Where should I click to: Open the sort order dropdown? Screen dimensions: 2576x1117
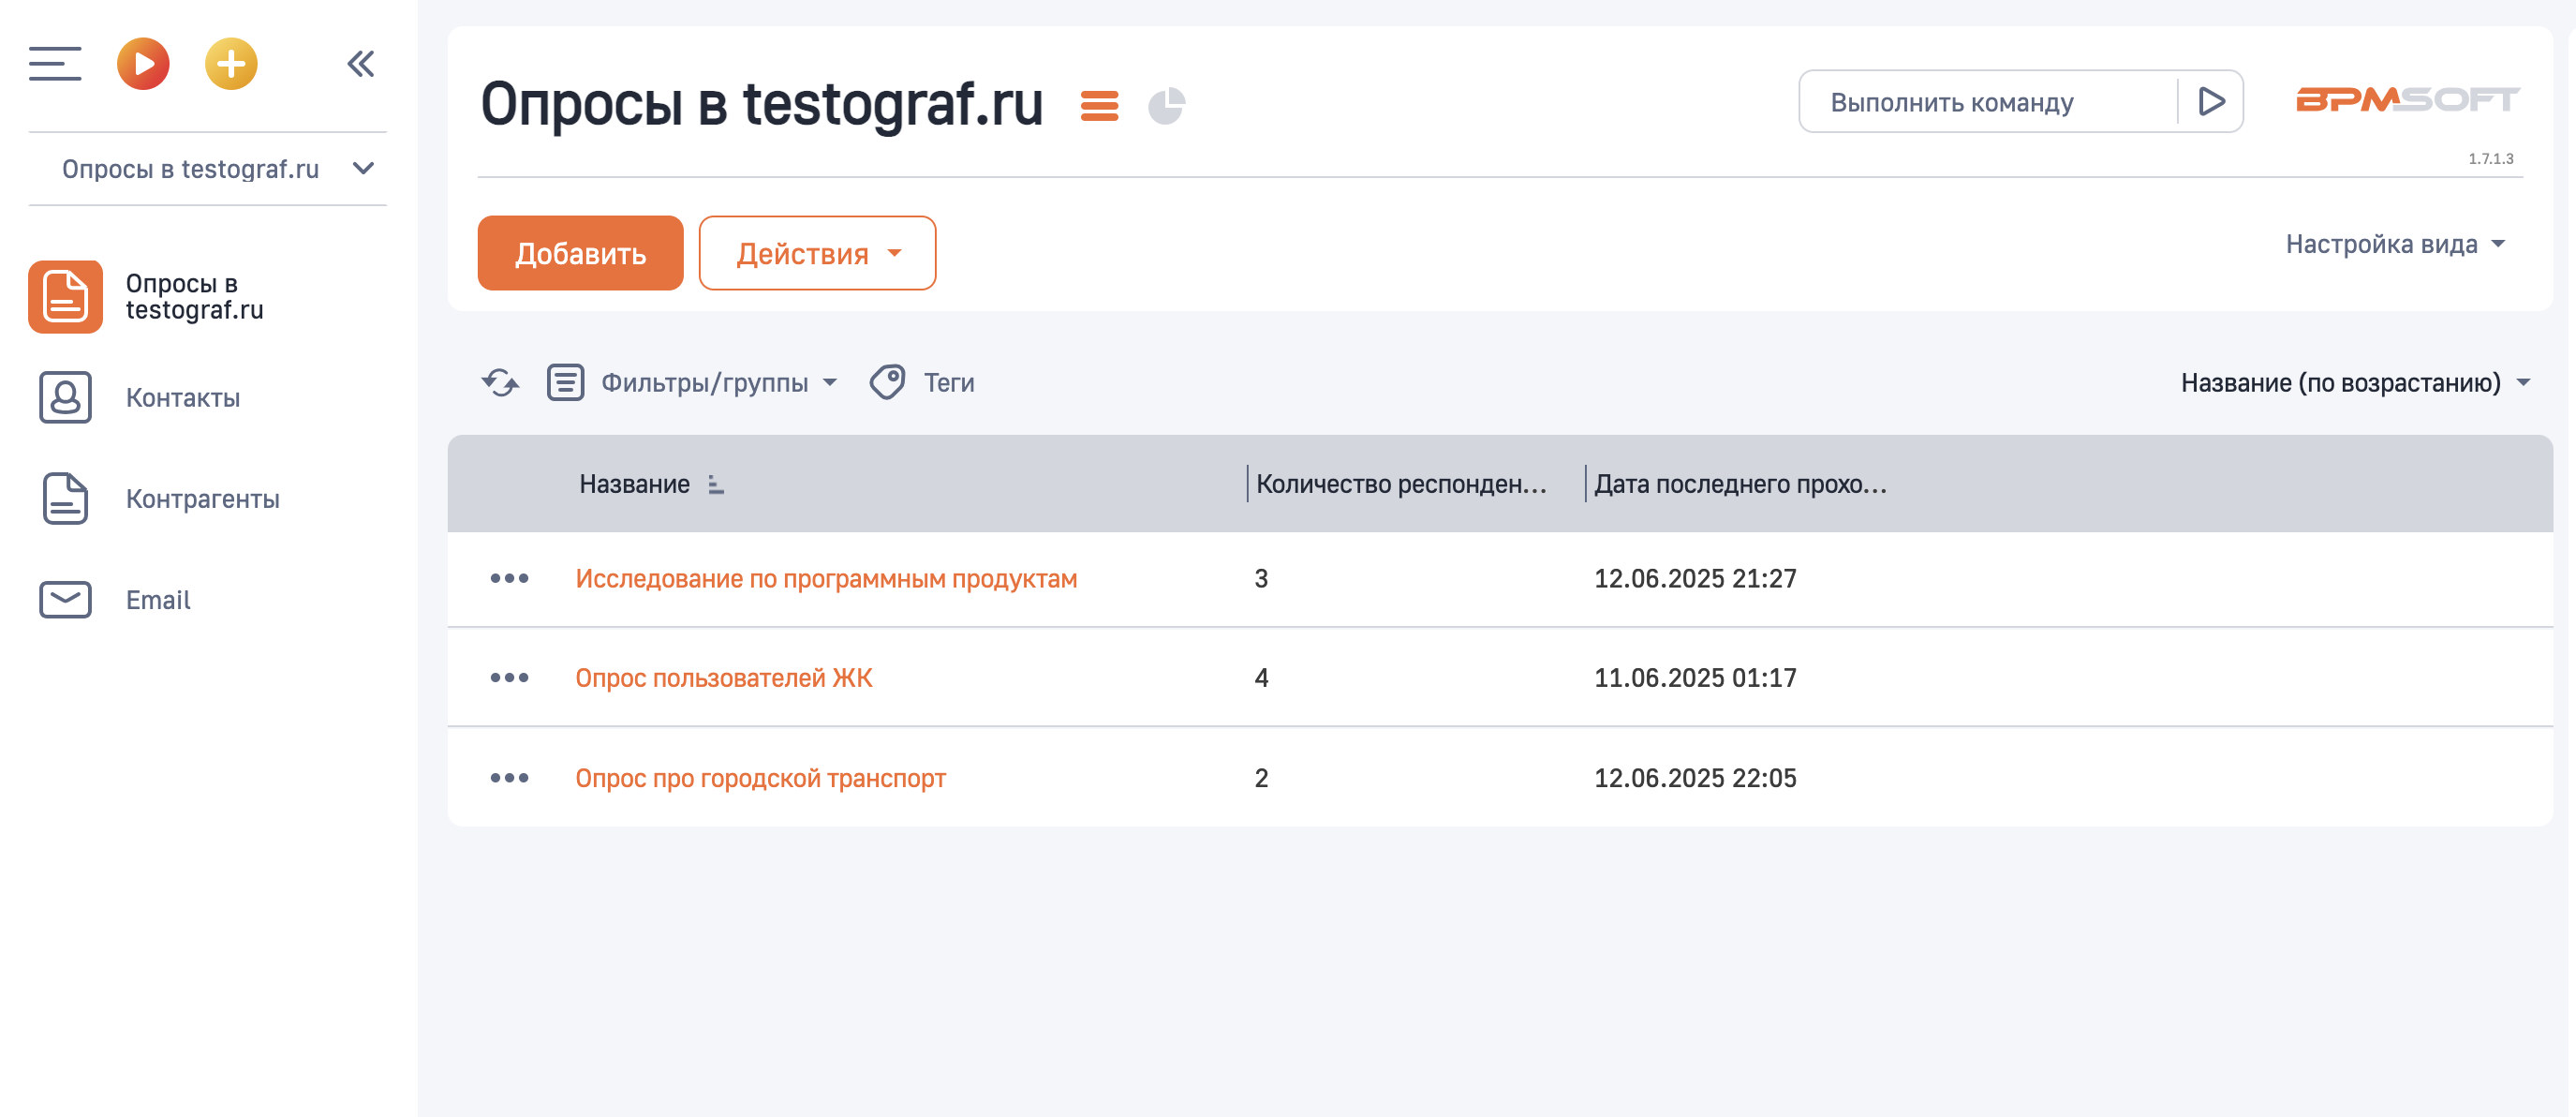(x=2355, y=382)
